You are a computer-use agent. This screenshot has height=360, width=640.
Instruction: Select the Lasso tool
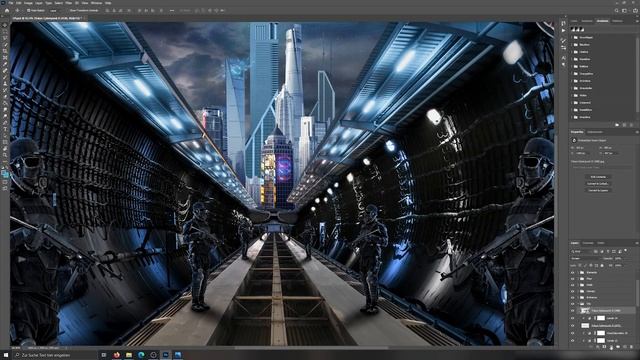(5, 38)
